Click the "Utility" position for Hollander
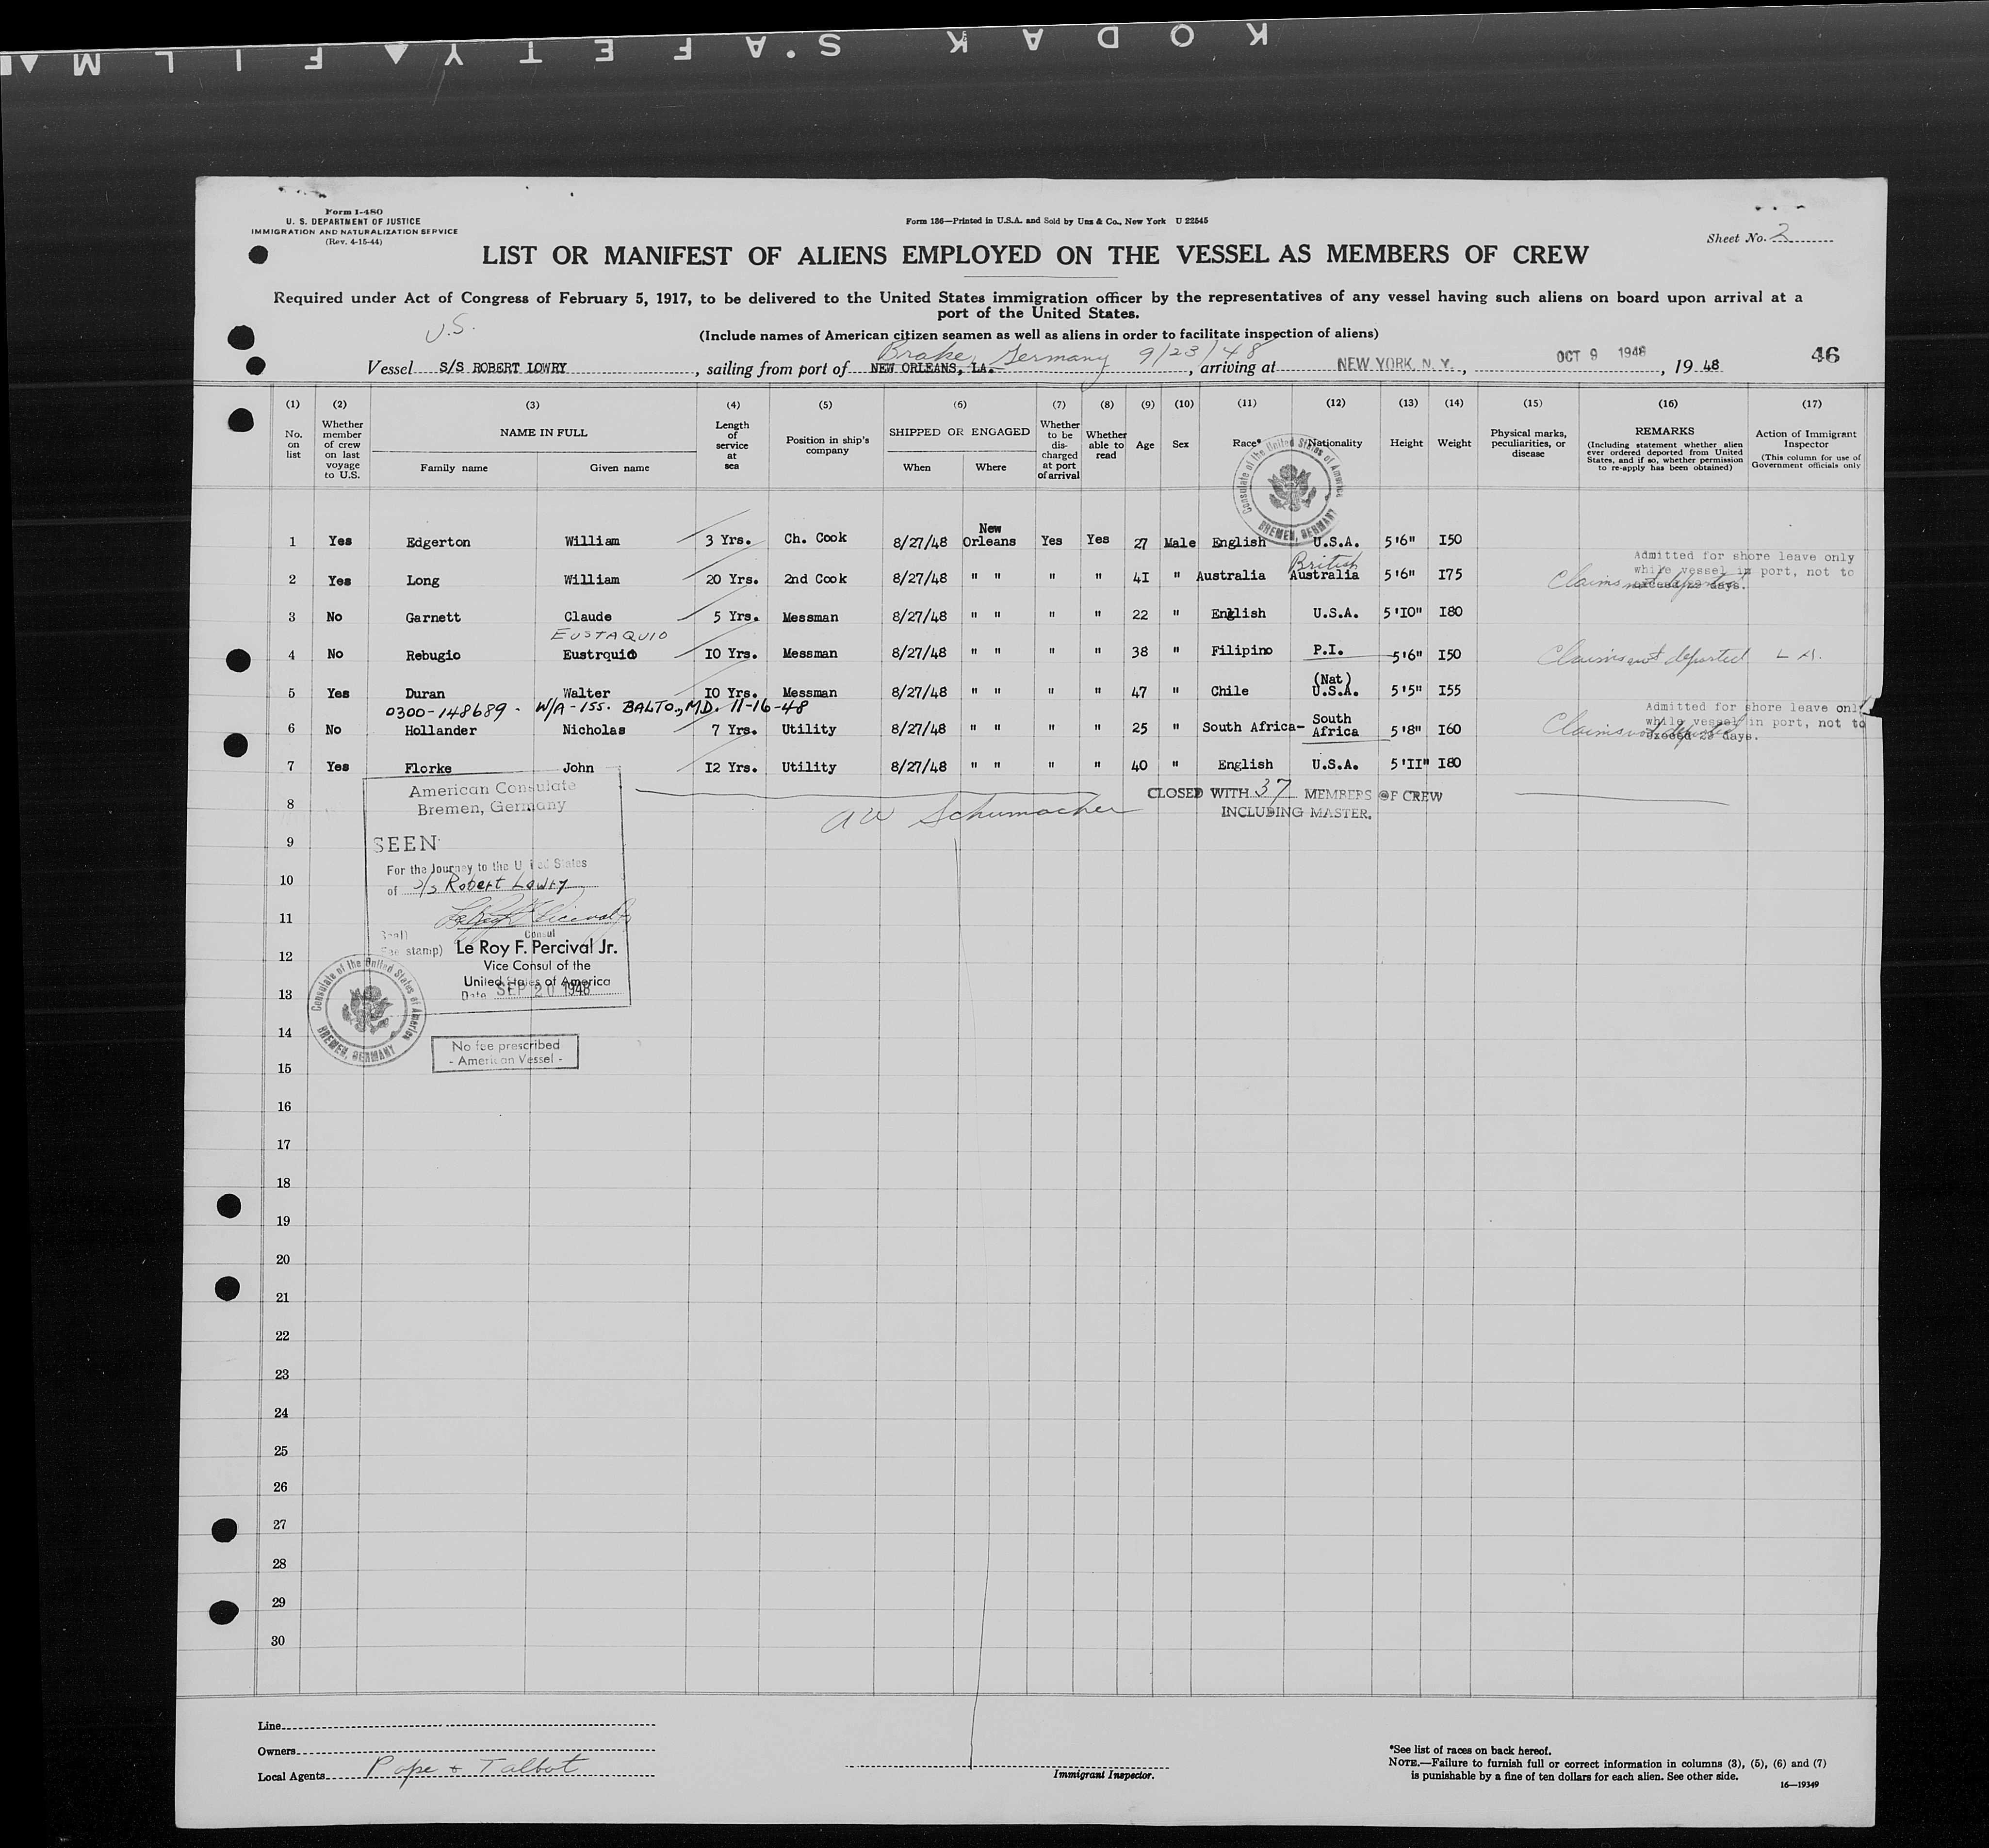Image resolution: width=1989 pixels, height=1848 pixels. tap(808, 729)
